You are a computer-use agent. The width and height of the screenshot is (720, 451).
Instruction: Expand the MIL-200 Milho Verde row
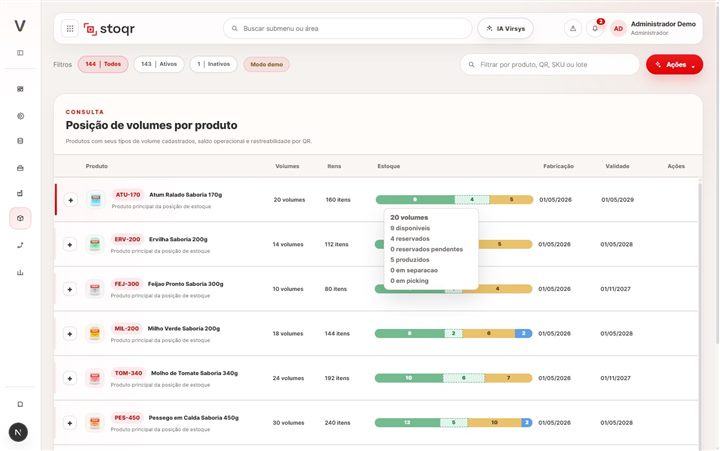point(70,334)
